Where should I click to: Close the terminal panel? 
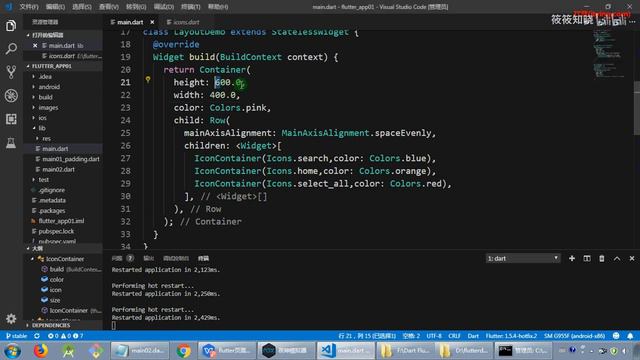(632, 258)
